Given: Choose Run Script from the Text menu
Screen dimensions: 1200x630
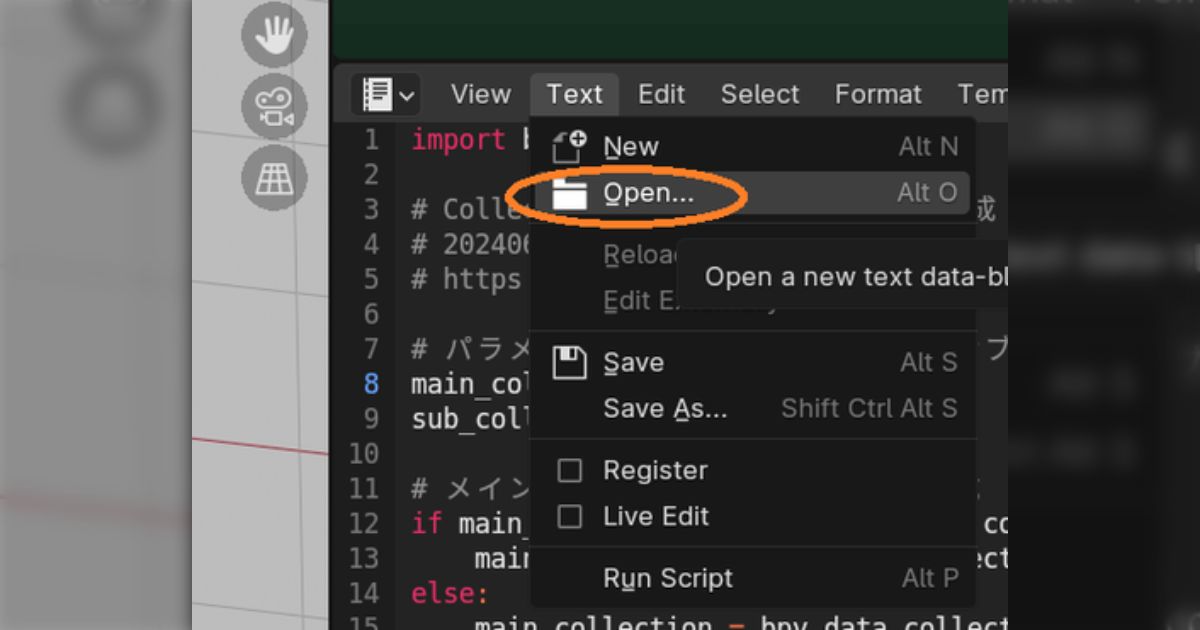Looking at the screenshot, I should (x=667, y=579).
